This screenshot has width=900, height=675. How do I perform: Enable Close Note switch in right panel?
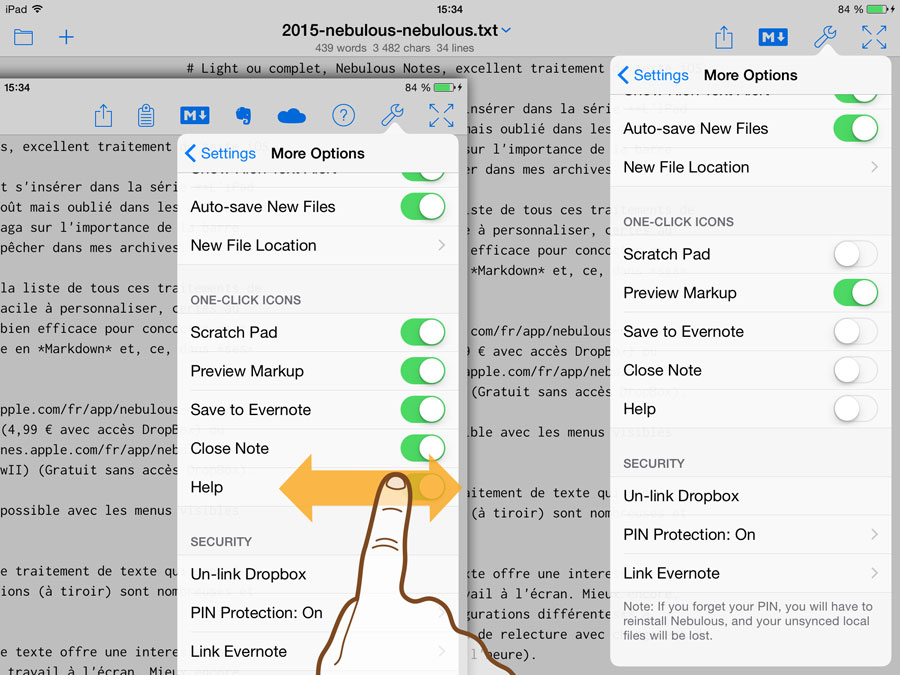tap(855, 370)
